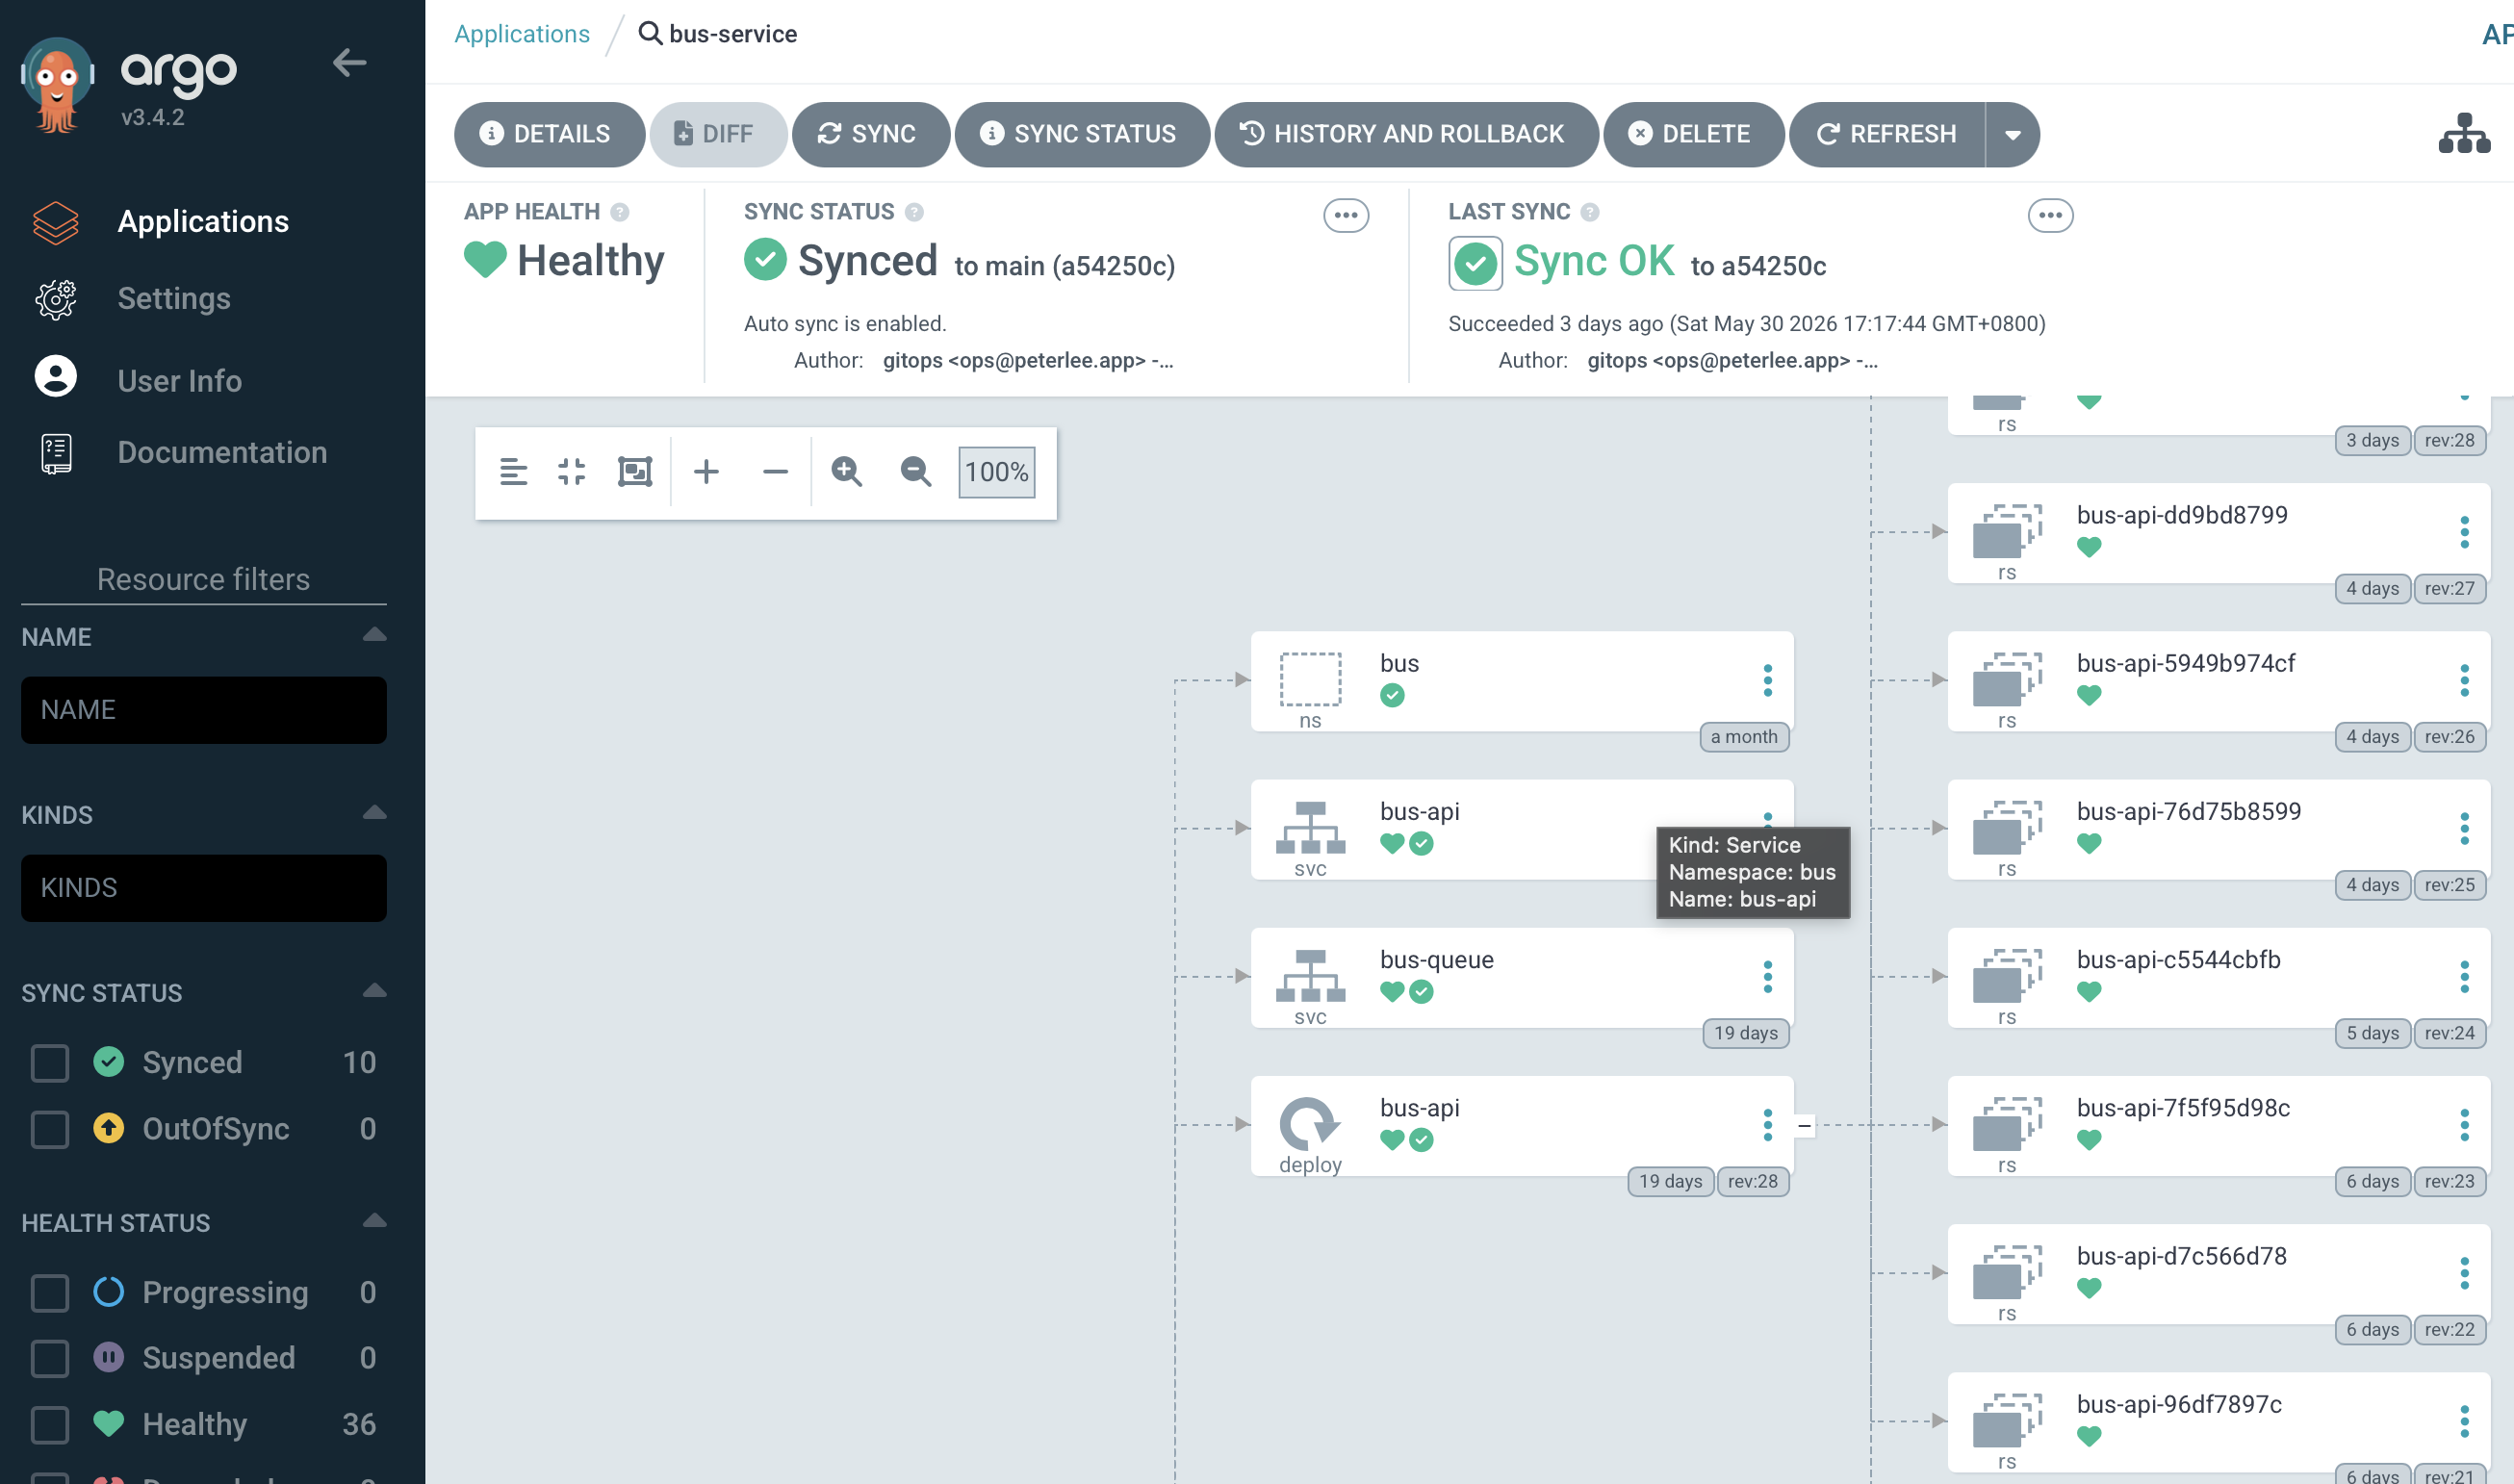This screenshot has width=2514, height=1484.
Task: Collapse the sidebar with the back arrow
Action: 349,63
